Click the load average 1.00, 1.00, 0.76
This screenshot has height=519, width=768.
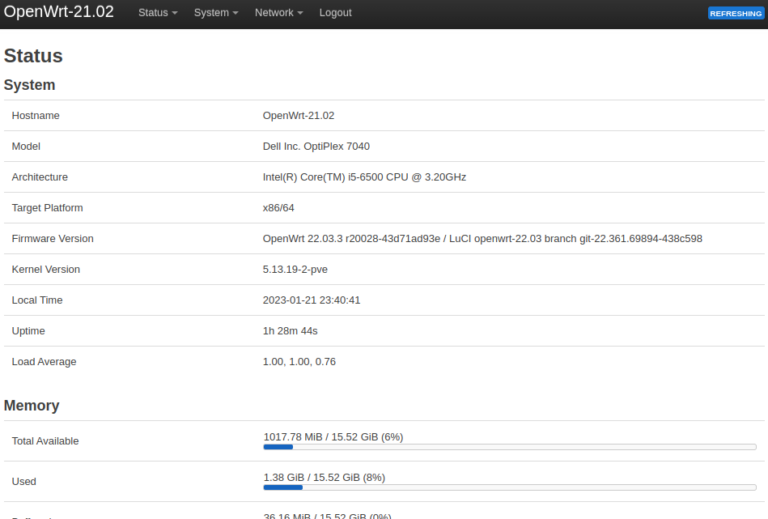coord(299,362)
